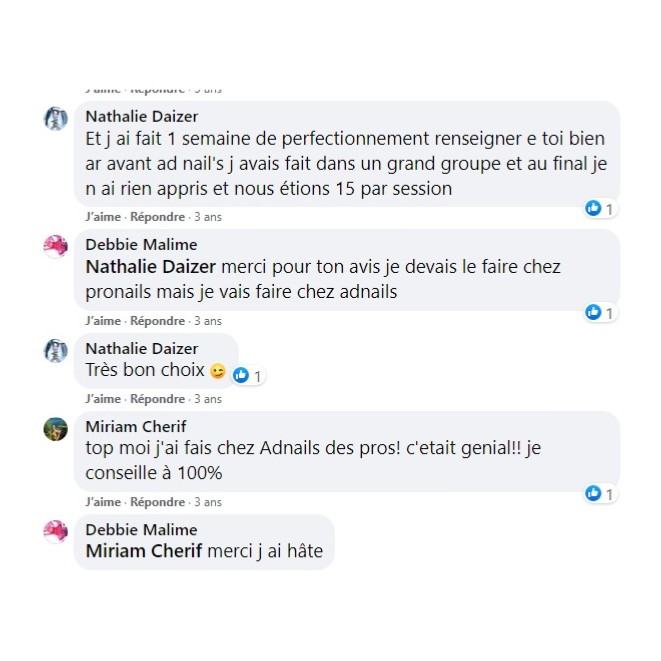Viewport: 661px width, 661px height.
Task: Open Miriam Cherif's profile picture
Action: pos(56,428)
